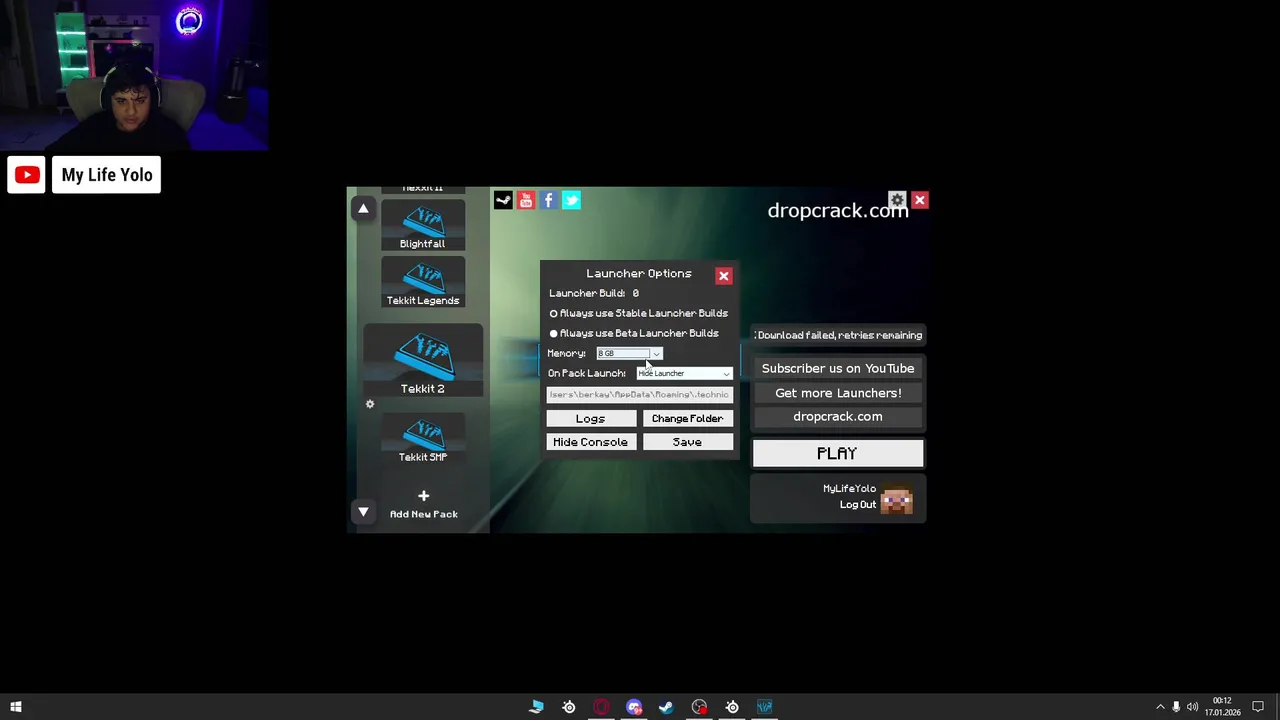
Task: Select the Tekkit 2 modpack
Action: click(x=423, y=361)
